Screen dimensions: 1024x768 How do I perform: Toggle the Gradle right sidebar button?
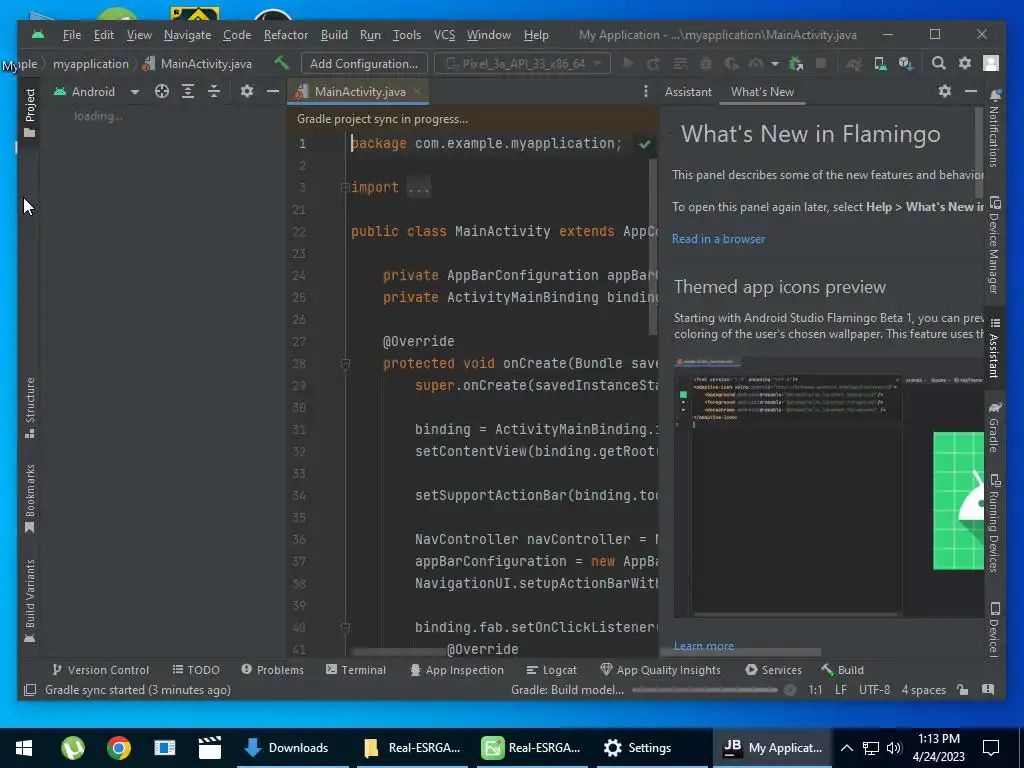994,427
